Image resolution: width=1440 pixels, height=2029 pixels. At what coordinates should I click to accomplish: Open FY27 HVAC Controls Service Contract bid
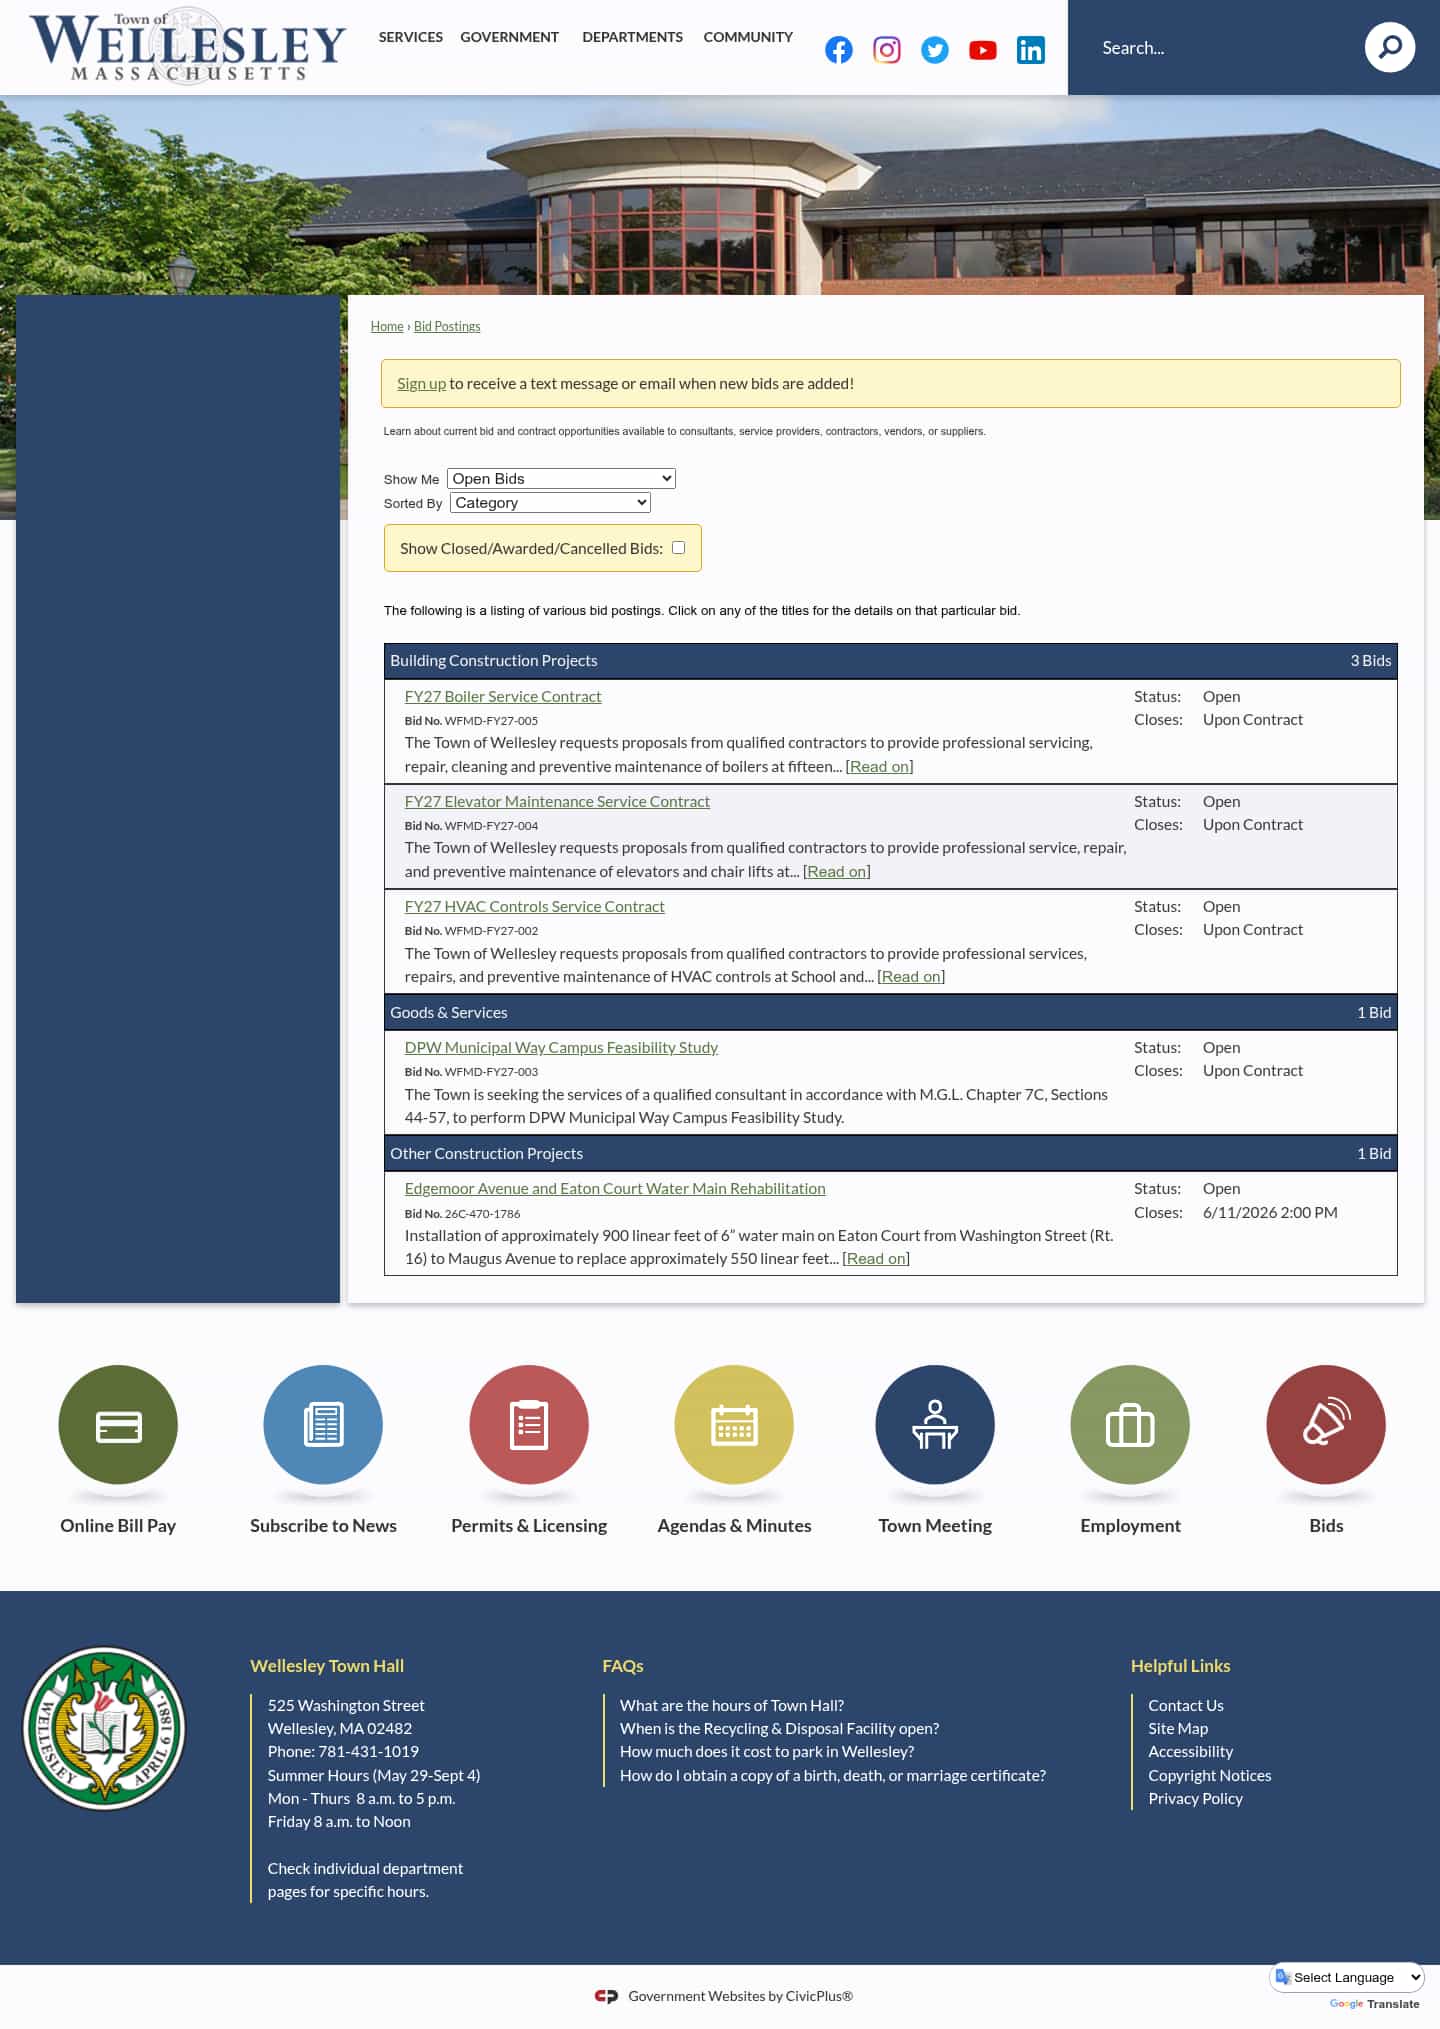pyautogui.click(x=534, y=906)
